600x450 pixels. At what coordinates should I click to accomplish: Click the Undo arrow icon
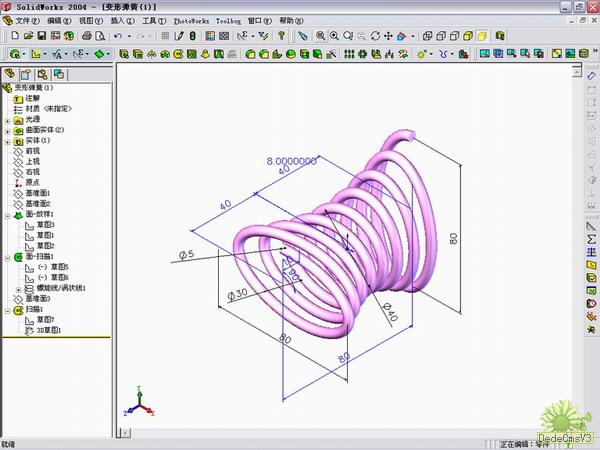coord(118,35)
